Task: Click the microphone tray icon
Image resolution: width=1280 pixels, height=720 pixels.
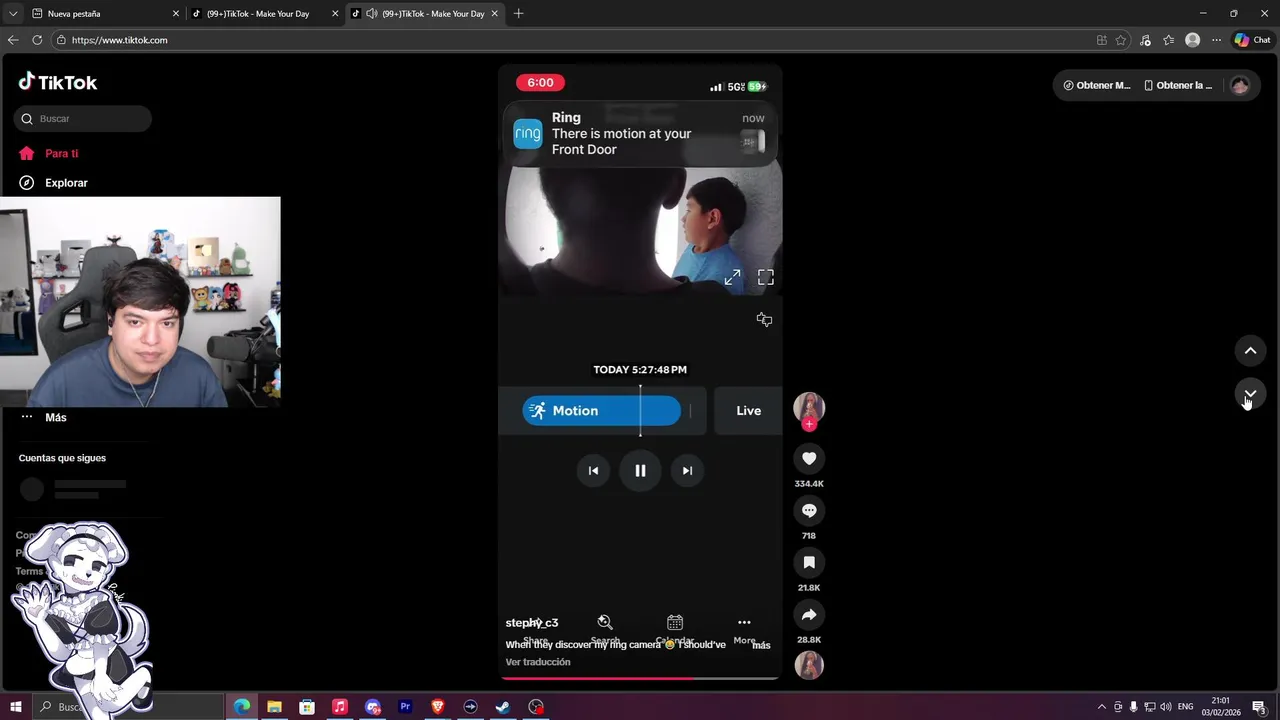Action: (x=1134, y=707)
